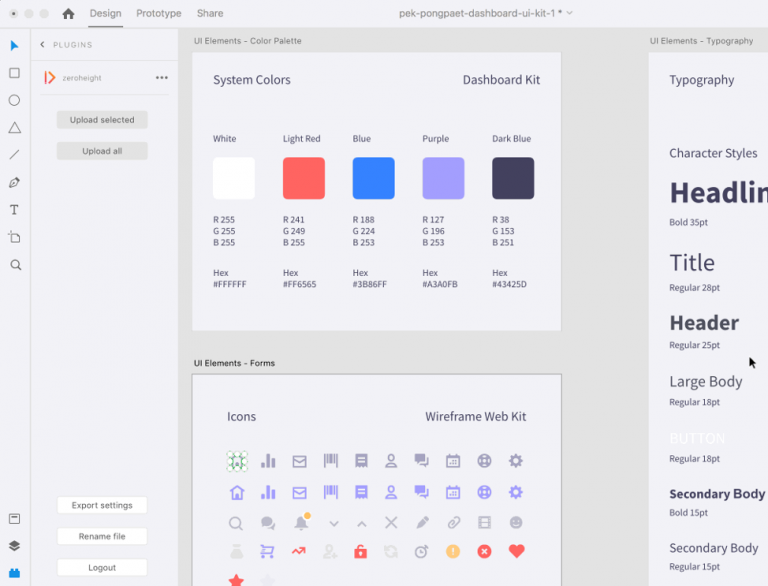Select the Text tool
Image resolution: width=768 pixels, height=586 pixels.
[x=14, y=210]
